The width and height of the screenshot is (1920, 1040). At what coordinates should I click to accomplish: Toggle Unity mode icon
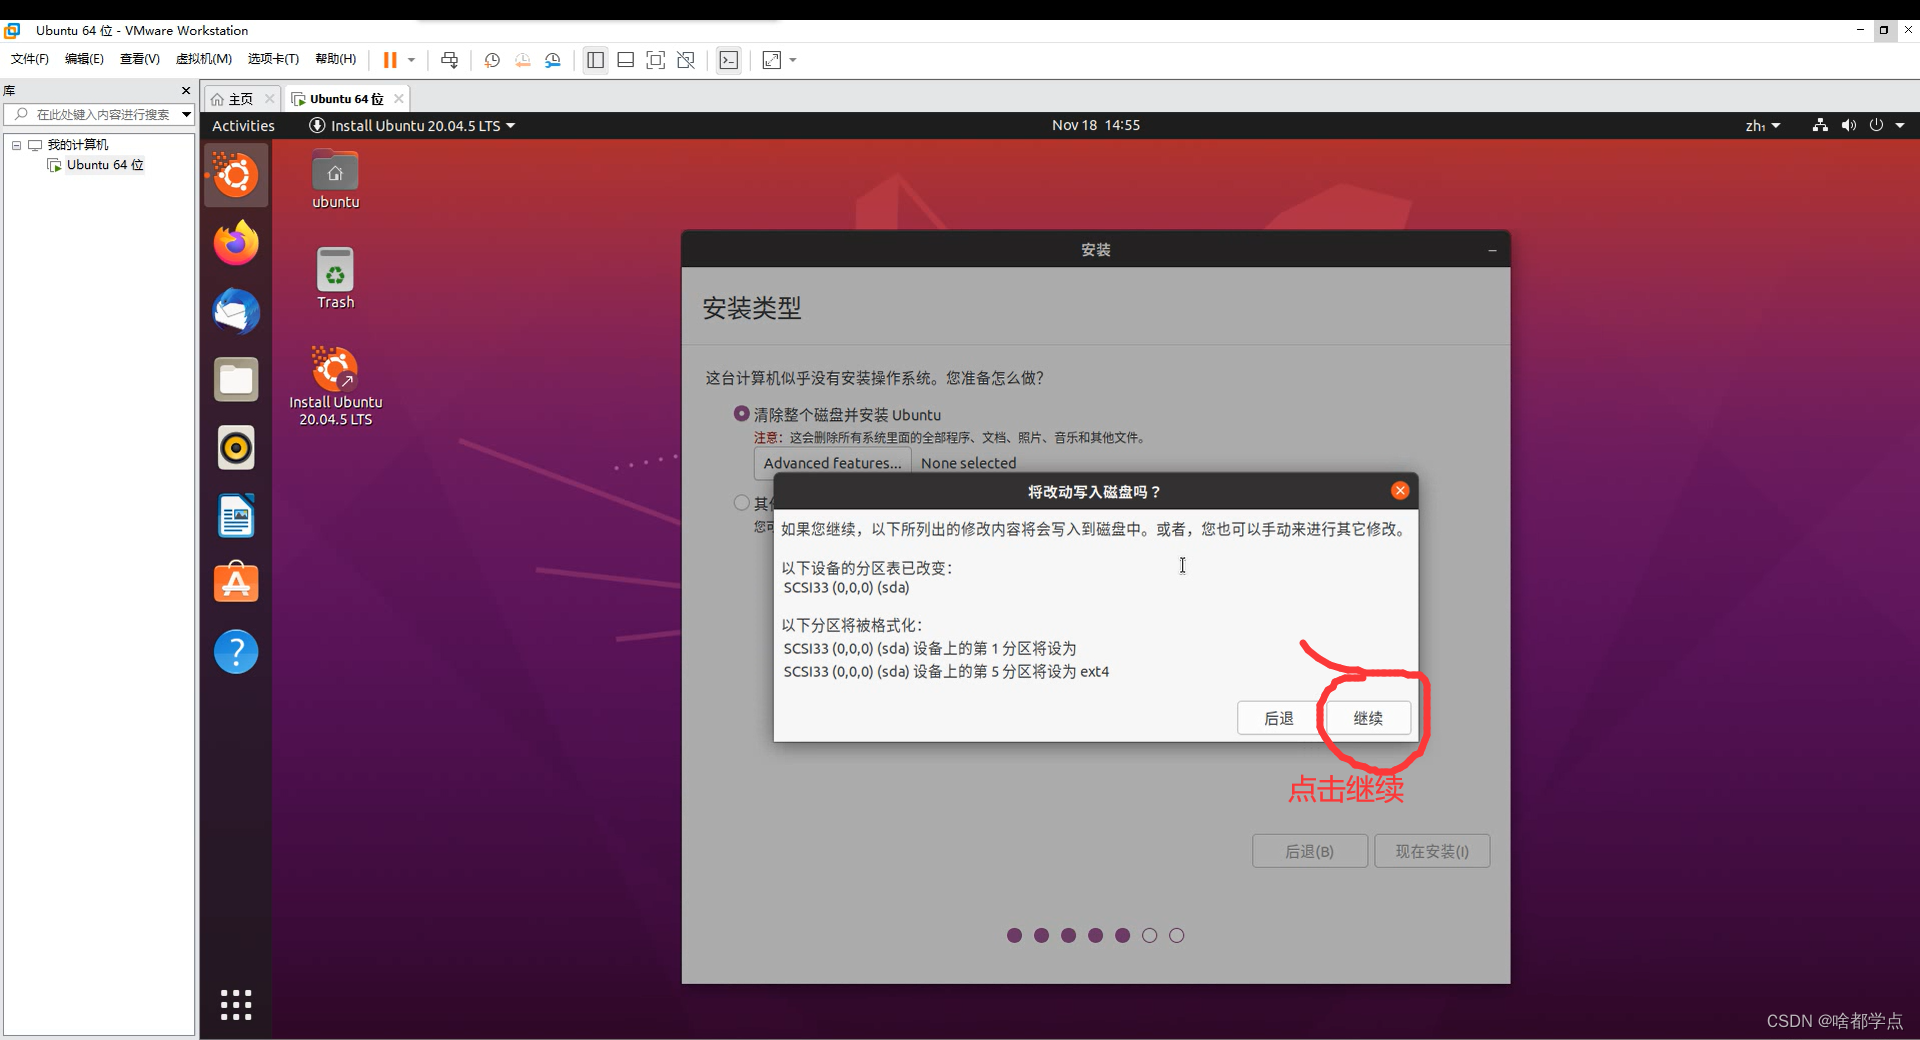click(x=686, y=60)
